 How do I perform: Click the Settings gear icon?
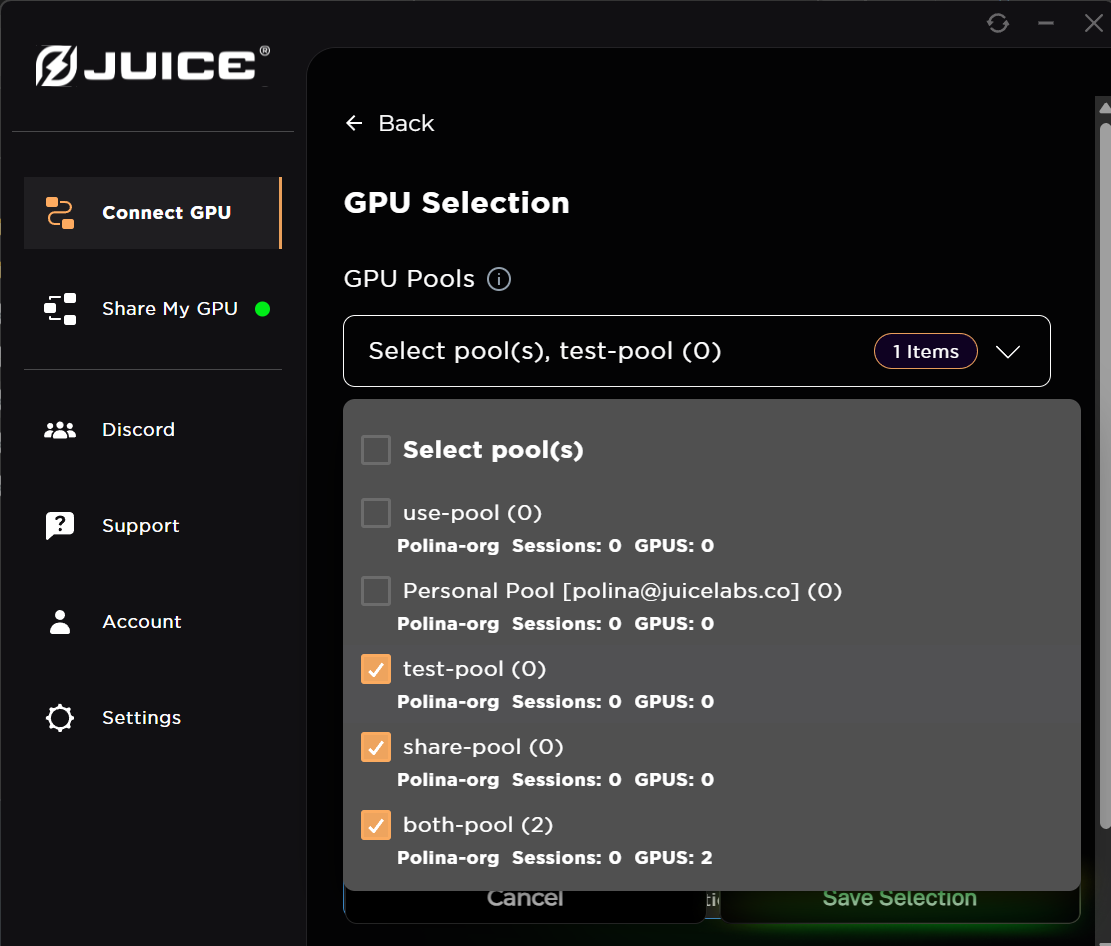[x=60, y=718]
